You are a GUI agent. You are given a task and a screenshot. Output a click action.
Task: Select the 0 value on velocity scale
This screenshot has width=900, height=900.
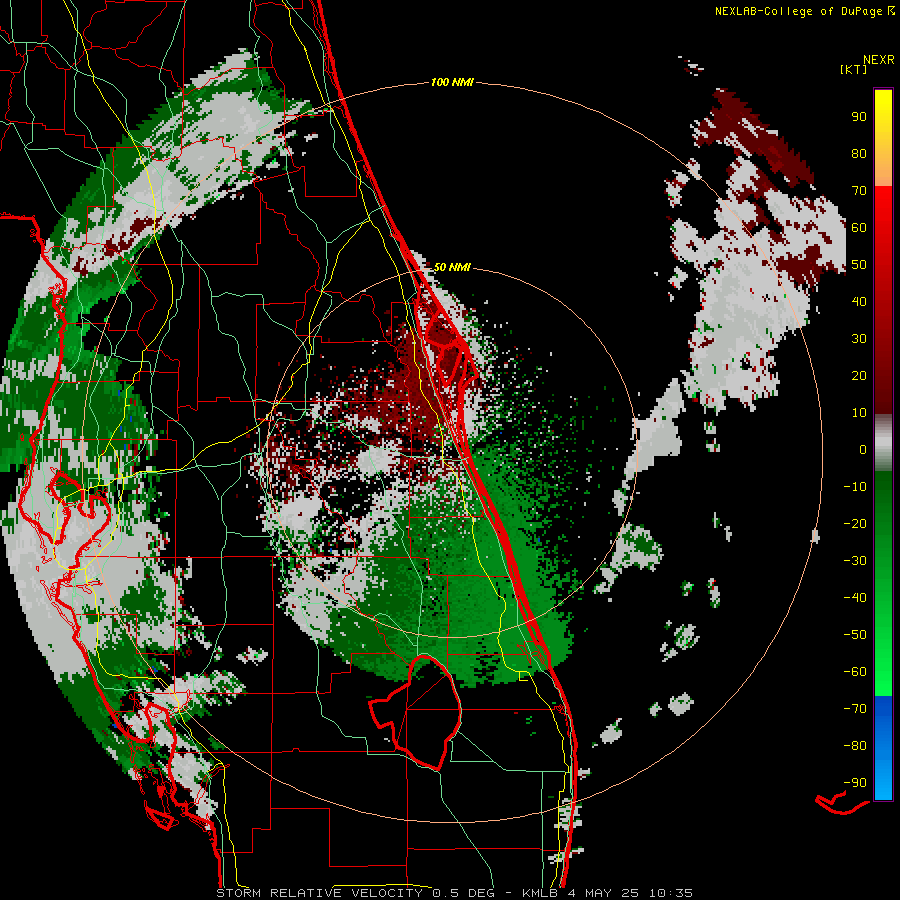point(863,449)
